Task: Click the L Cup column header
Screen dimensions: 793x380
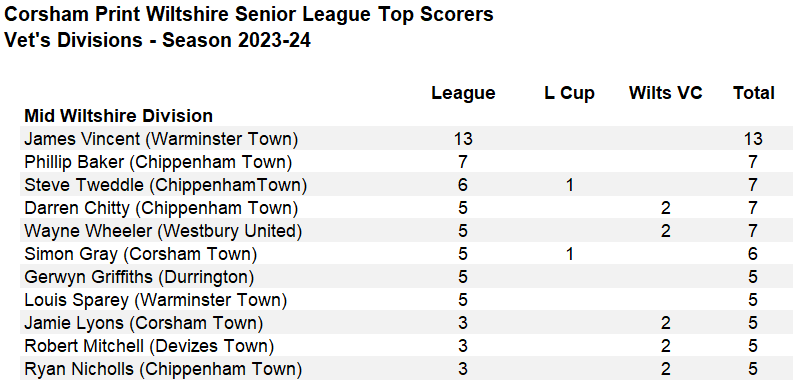Action: pos(569,93)
